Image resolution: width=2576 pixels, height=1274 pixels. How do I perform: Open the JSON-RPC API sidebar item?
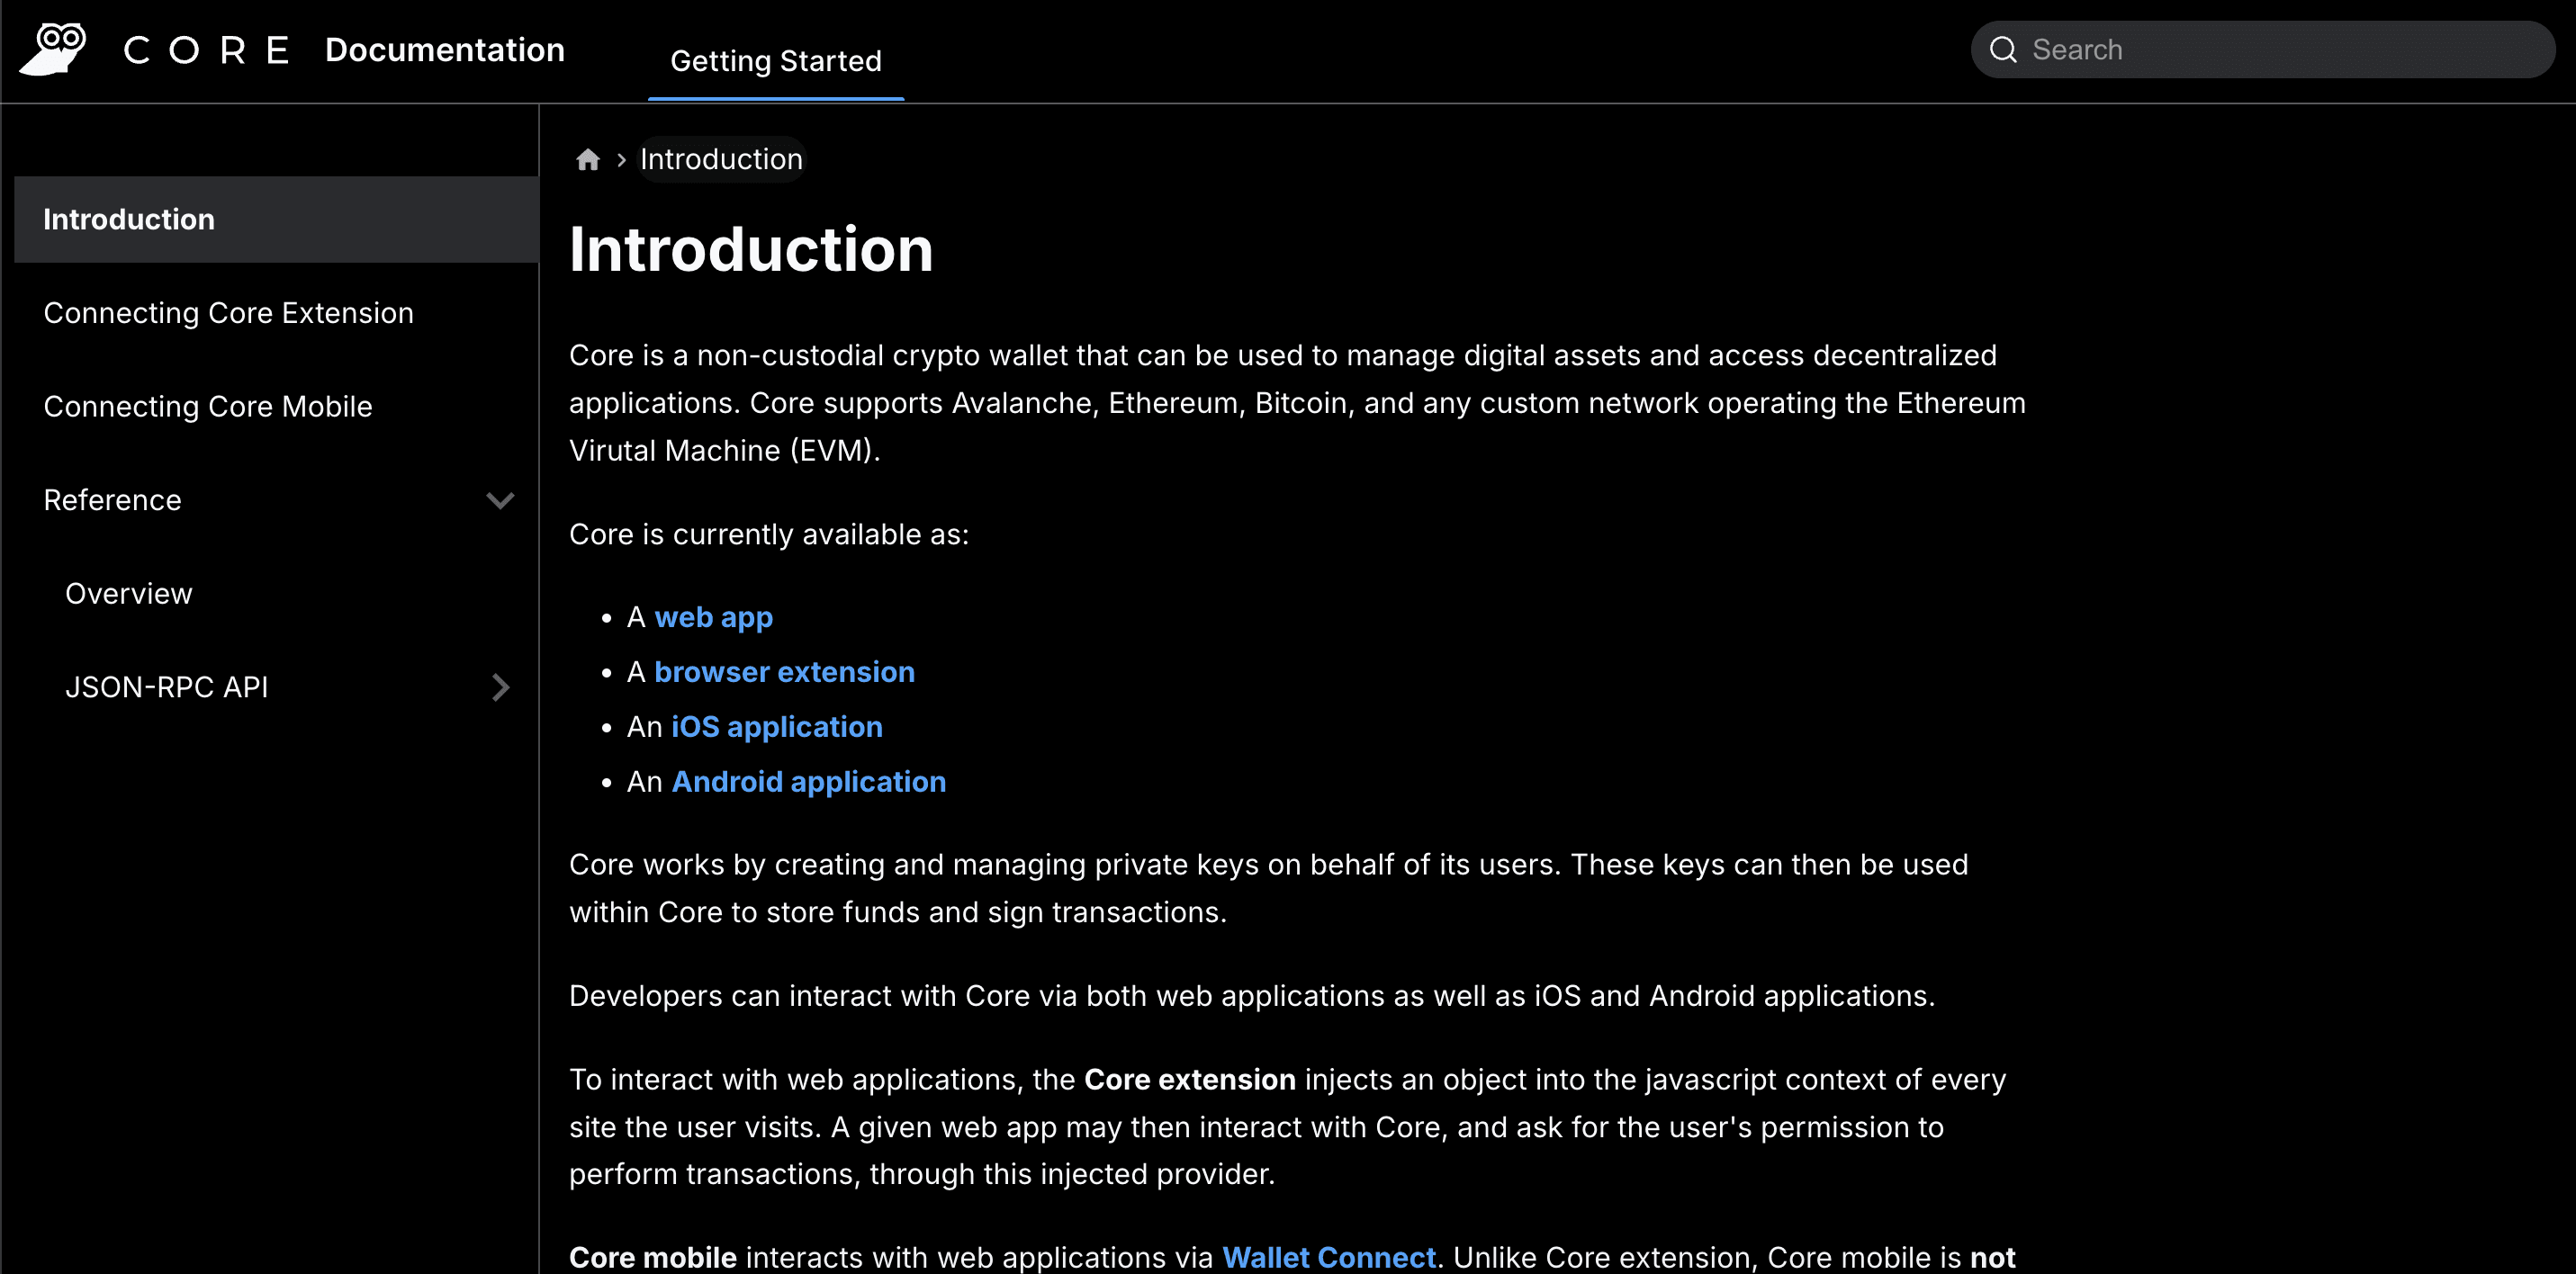(166, 688)
